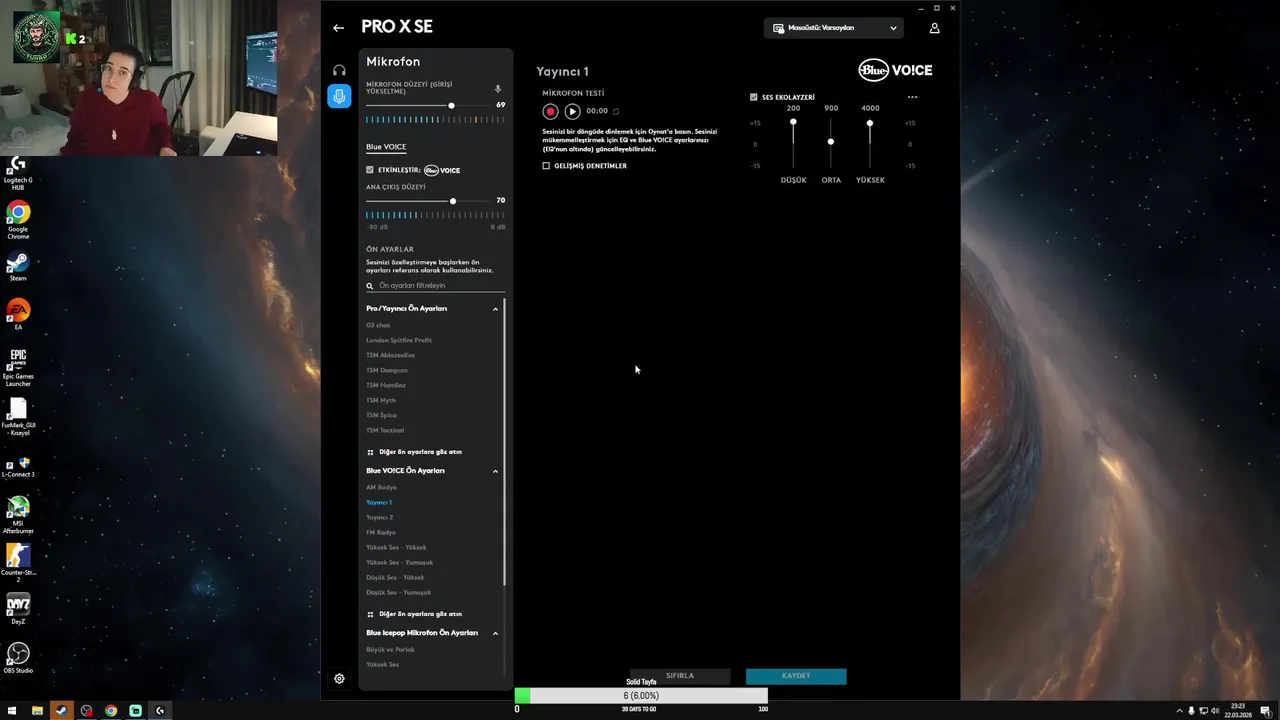The height and width of the screenshot is (720, 1280).
Task: Open EA desktop shortcut
Action: coord(18,315)
